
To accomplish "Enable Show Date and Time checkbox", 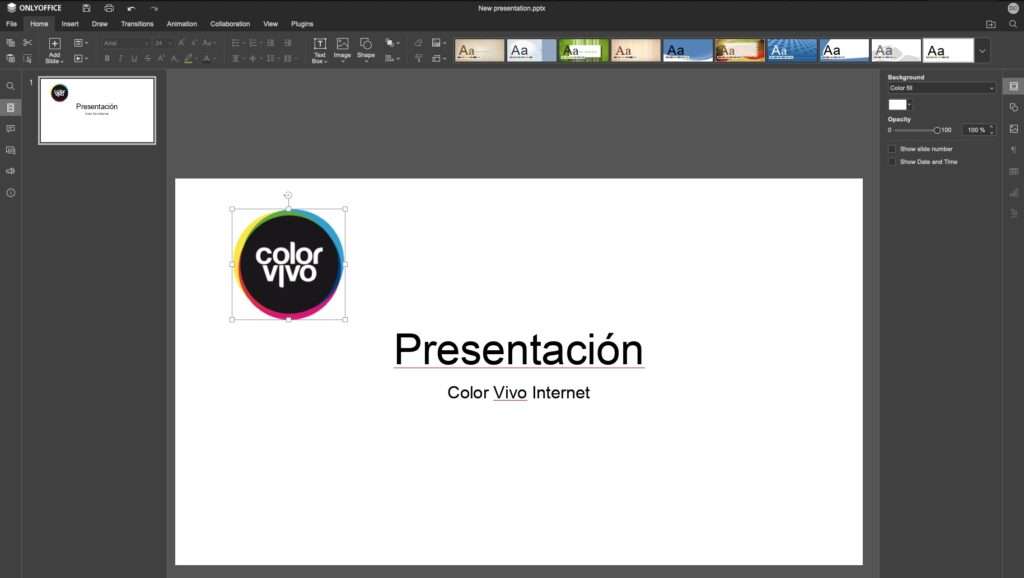I will [x=892, y=162].
